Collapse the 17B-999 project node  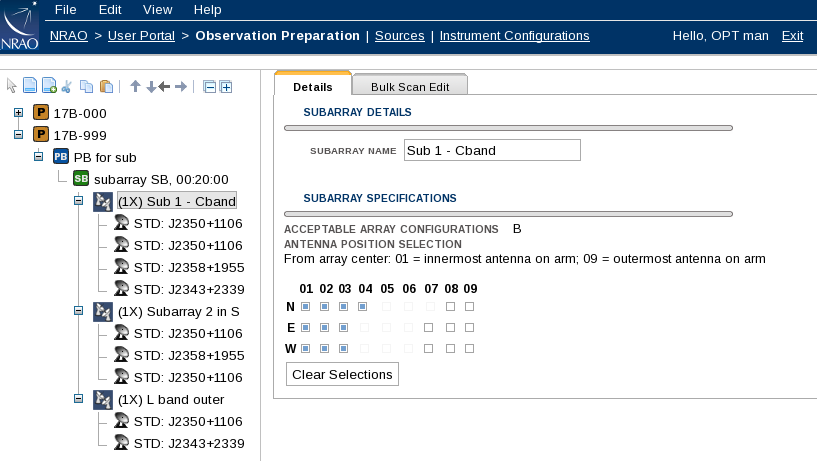point(19,134)
